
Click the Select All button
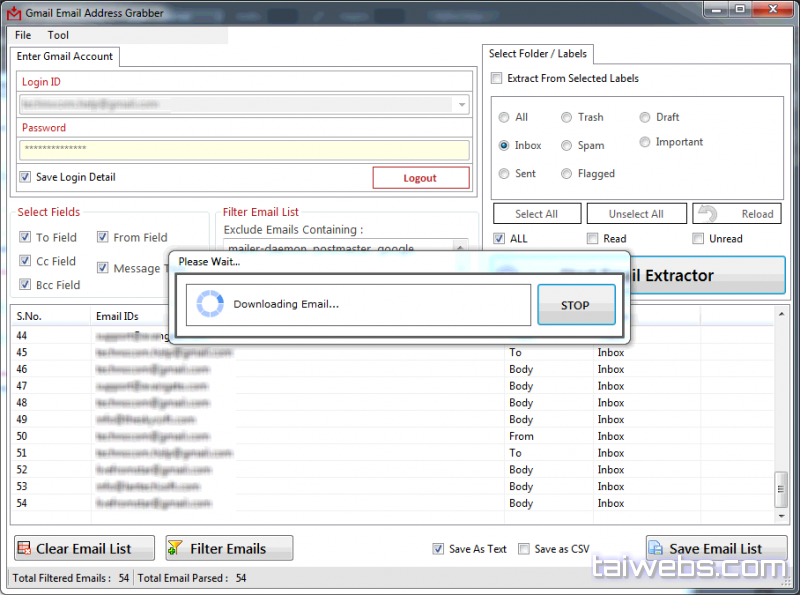pyautogui.click(x=536, y=213)
